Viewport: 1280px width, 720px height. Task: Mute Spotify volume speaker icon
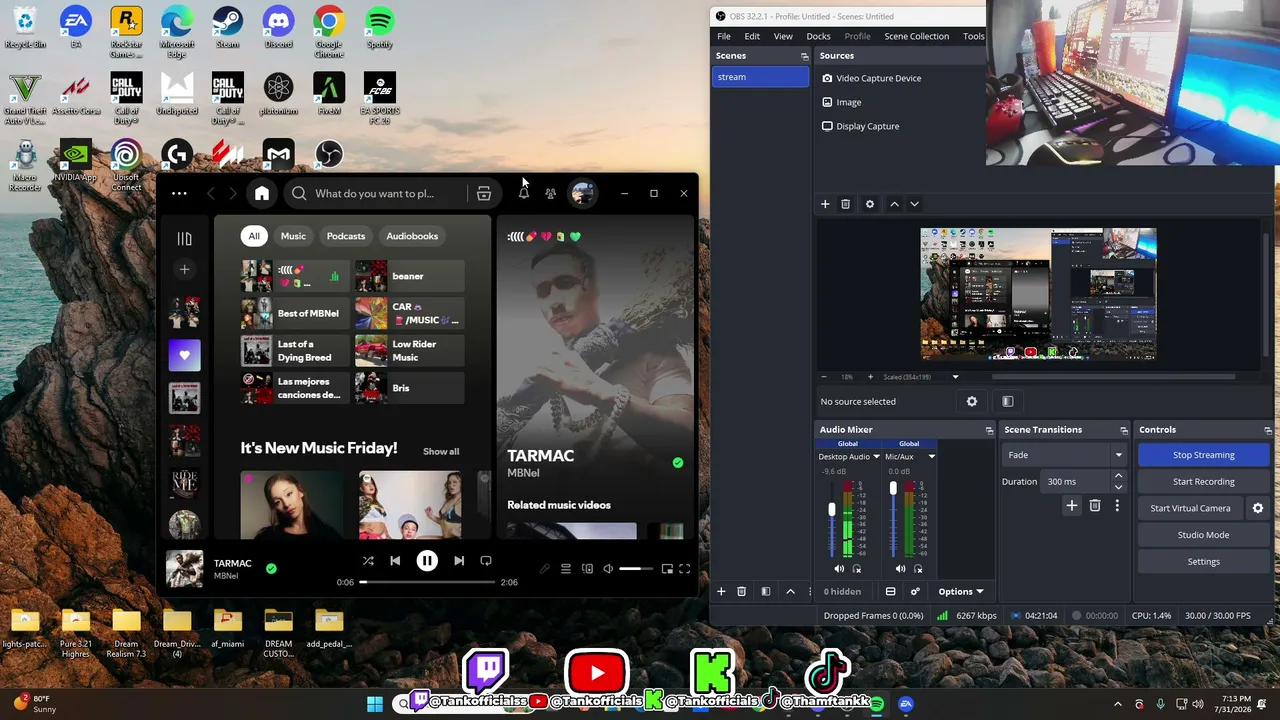pyautogui.click(x=608, y=569)
